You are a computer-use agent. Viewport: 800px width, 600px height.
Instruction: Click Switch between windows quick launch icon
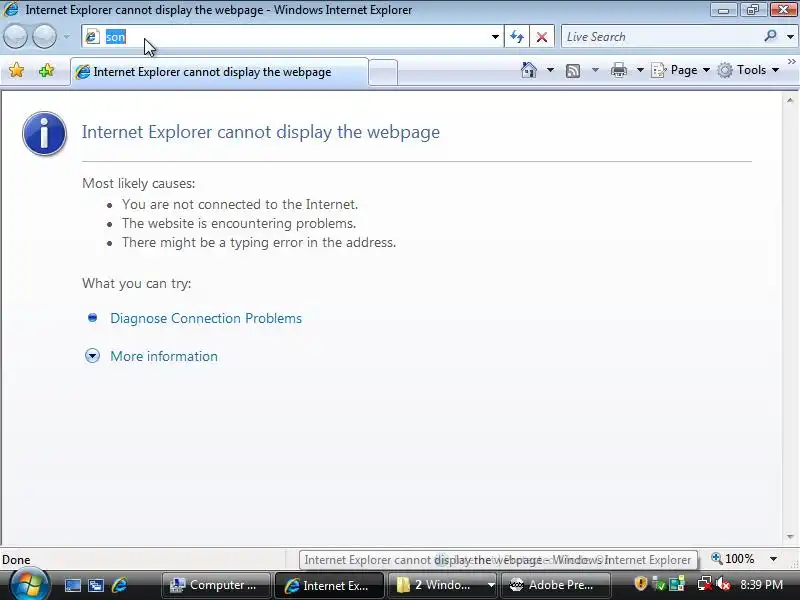tap(96, 585)
